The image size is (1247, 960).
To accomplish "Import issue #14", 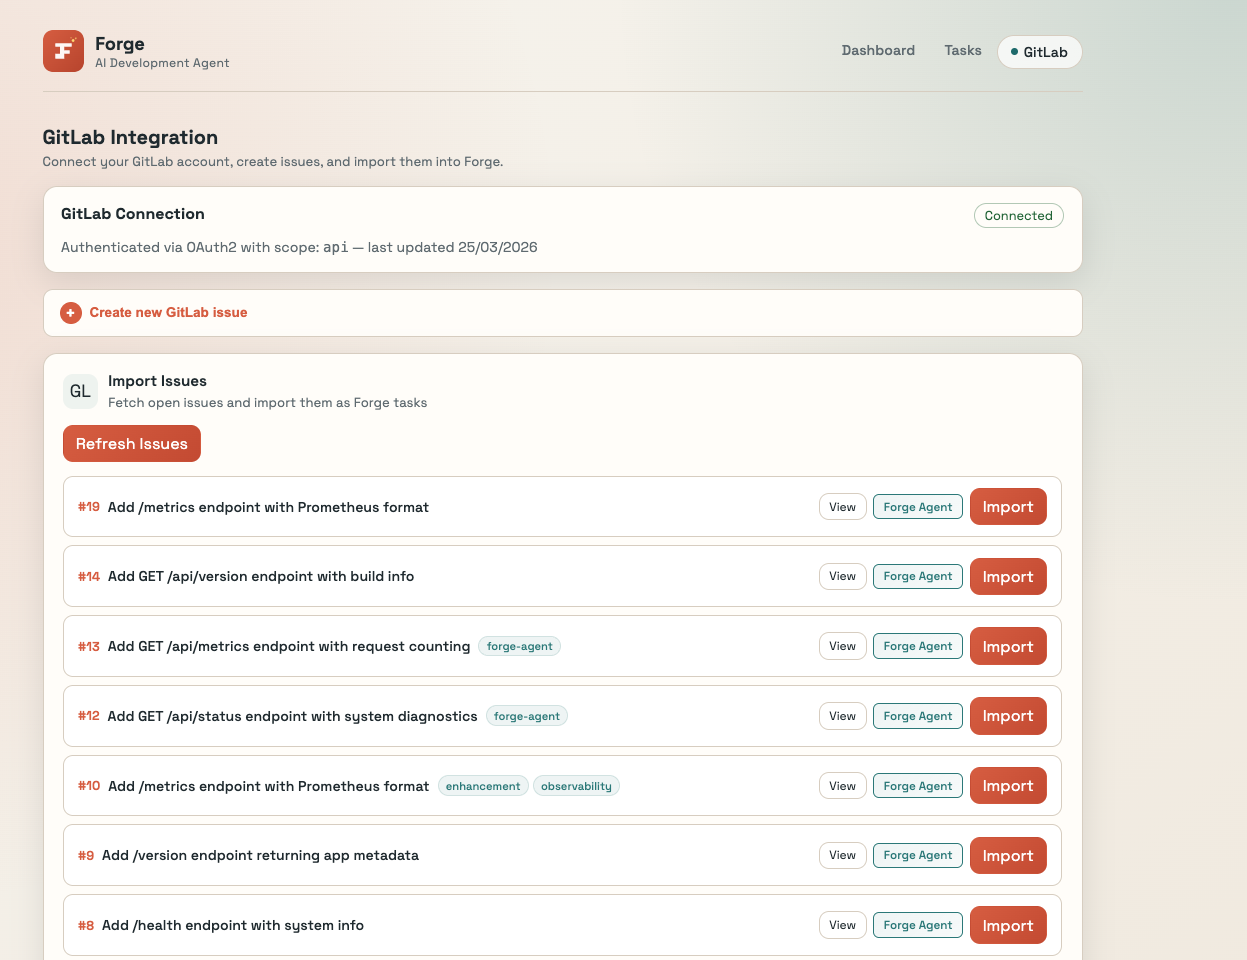I will (1008, 577).
